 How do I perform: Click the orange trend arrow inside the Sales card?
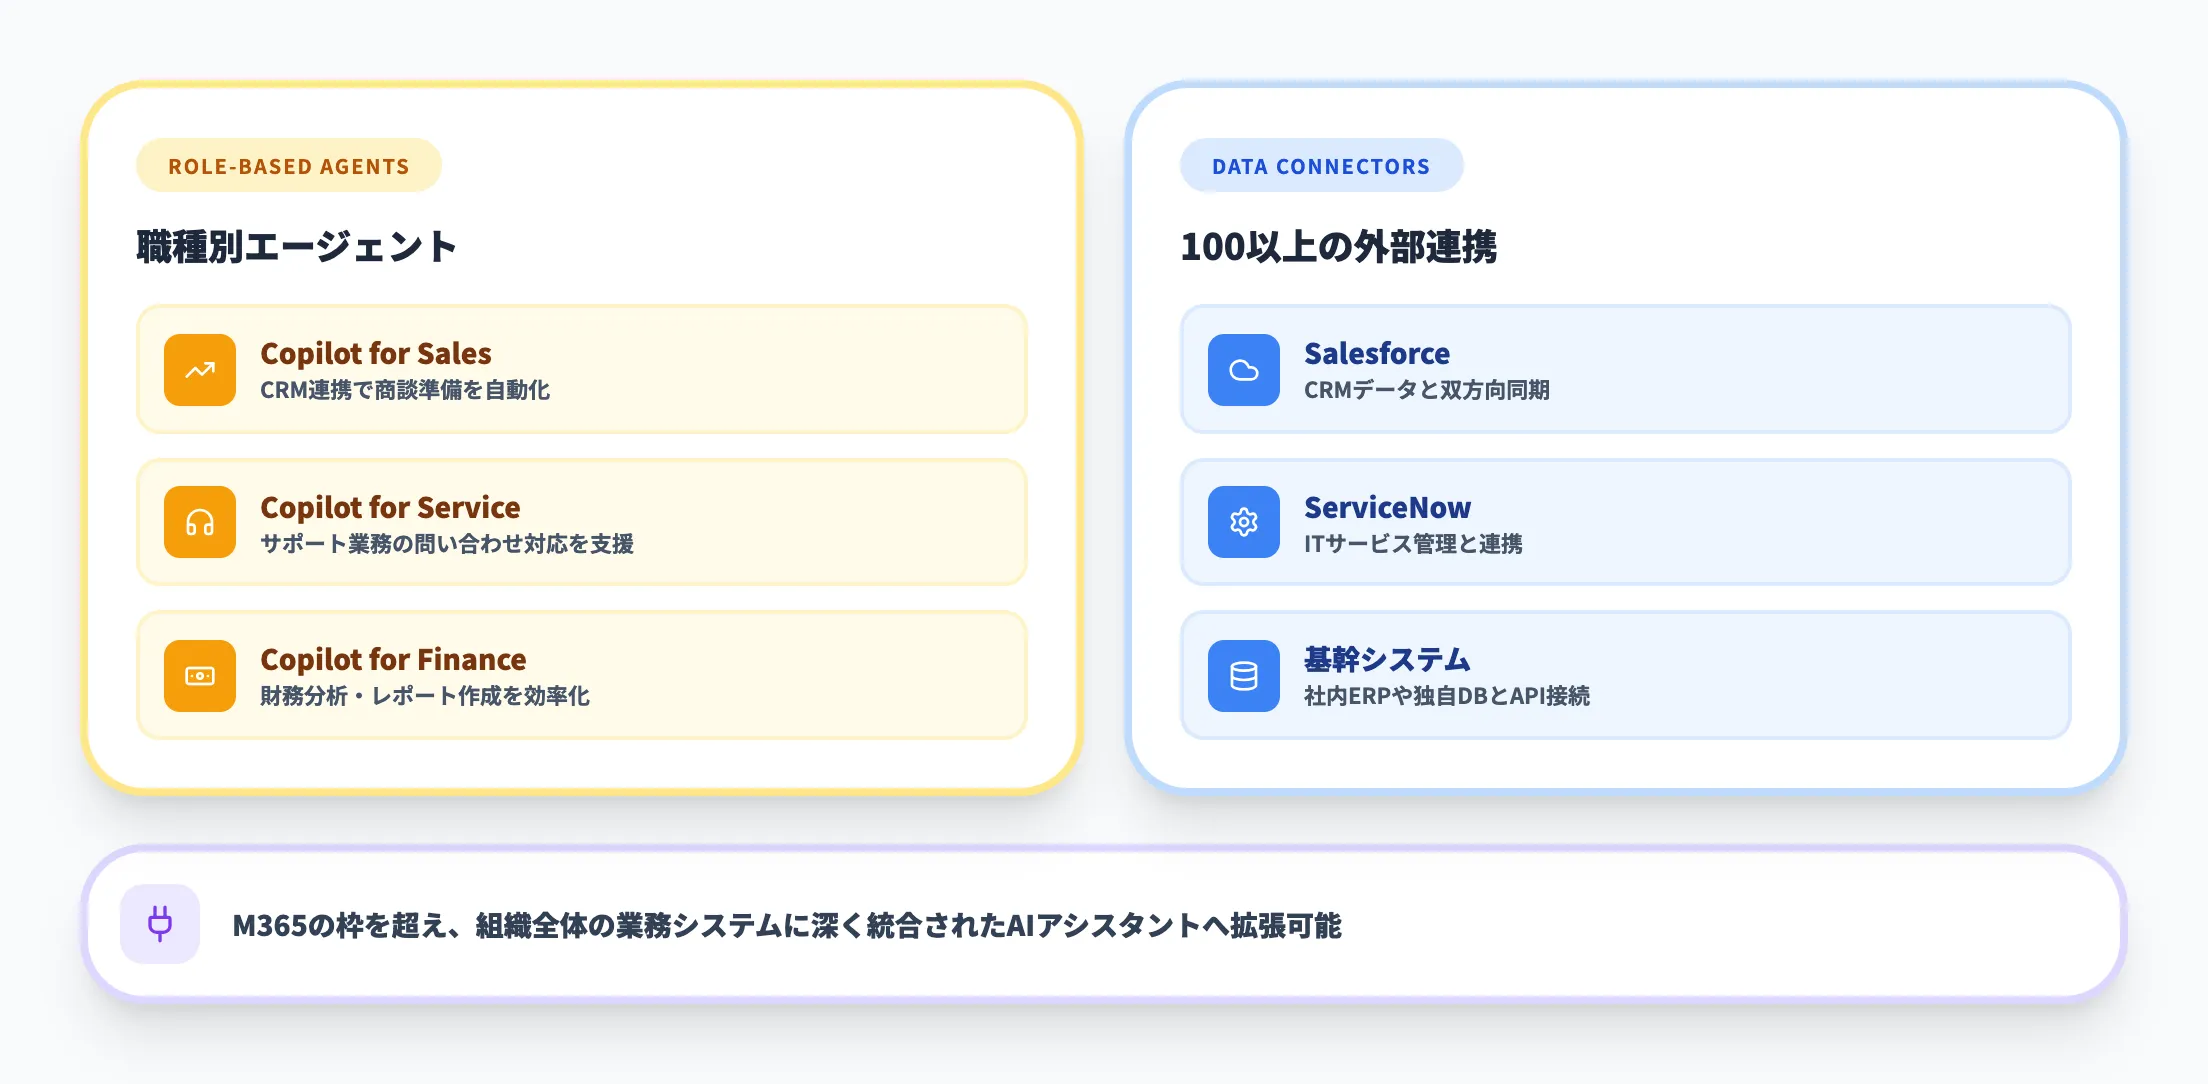click(199, 370)
